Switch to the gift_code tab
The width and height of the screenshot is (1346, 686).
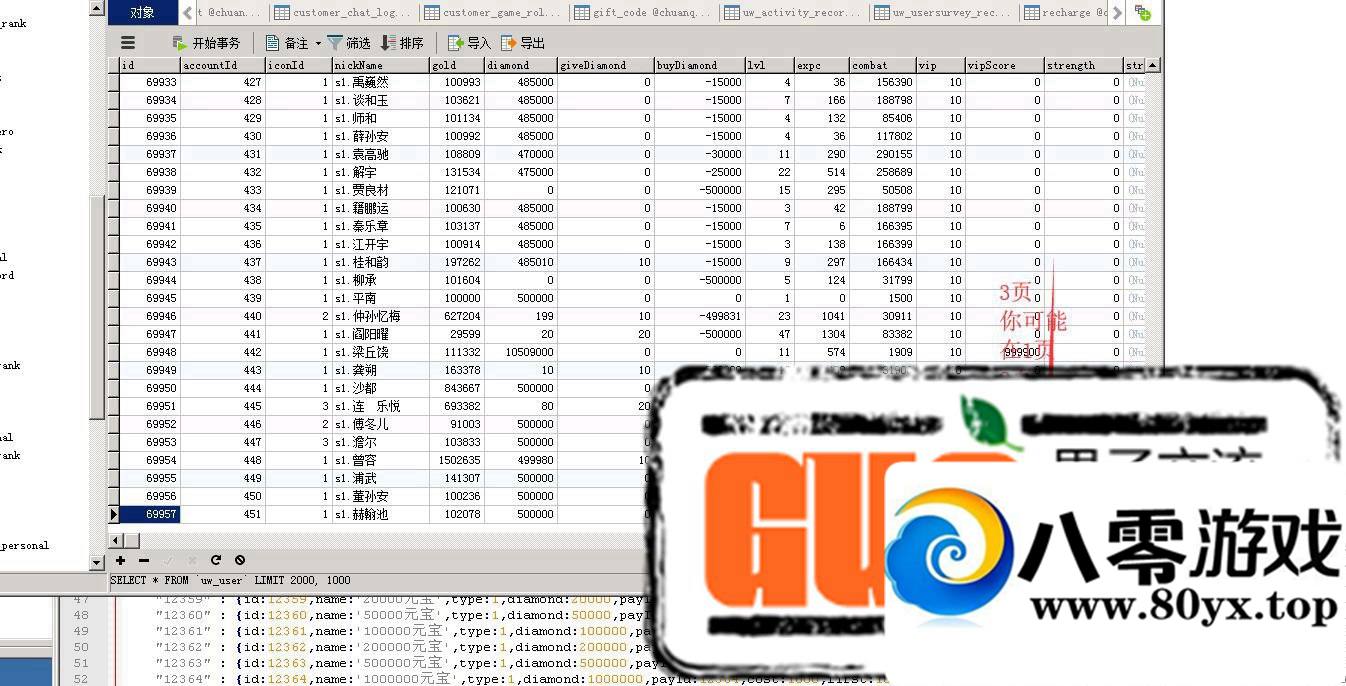645,13
